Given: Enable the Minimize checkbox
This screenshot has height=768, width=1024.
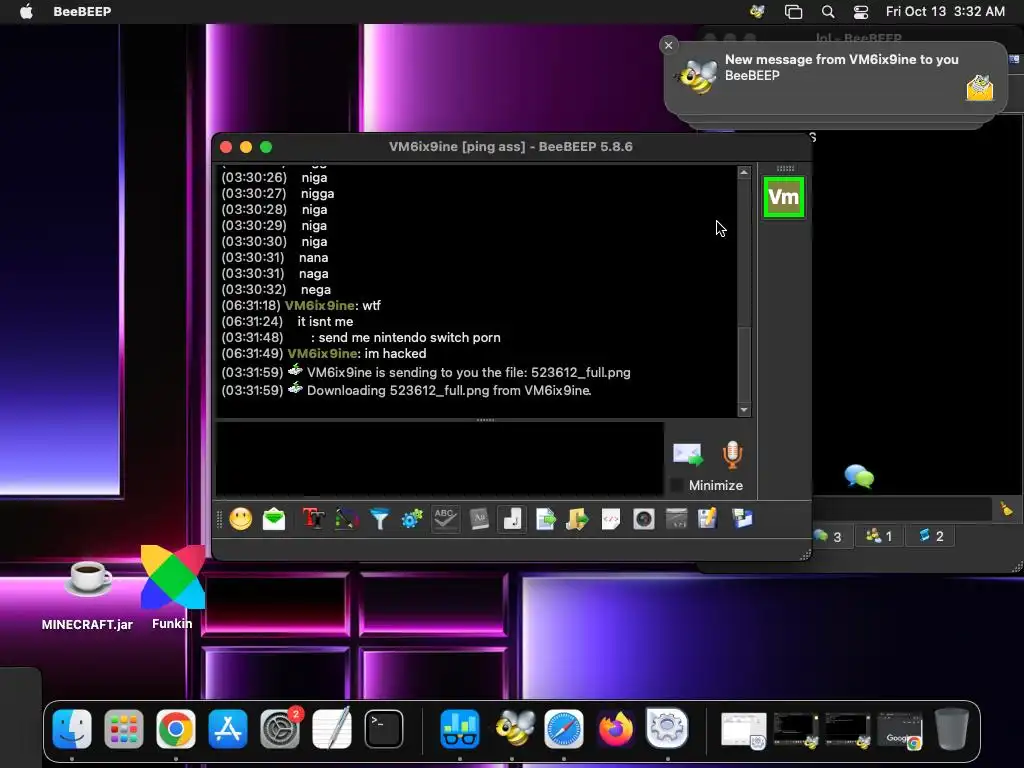Looking at the screenshot, I should click(677, 485).
